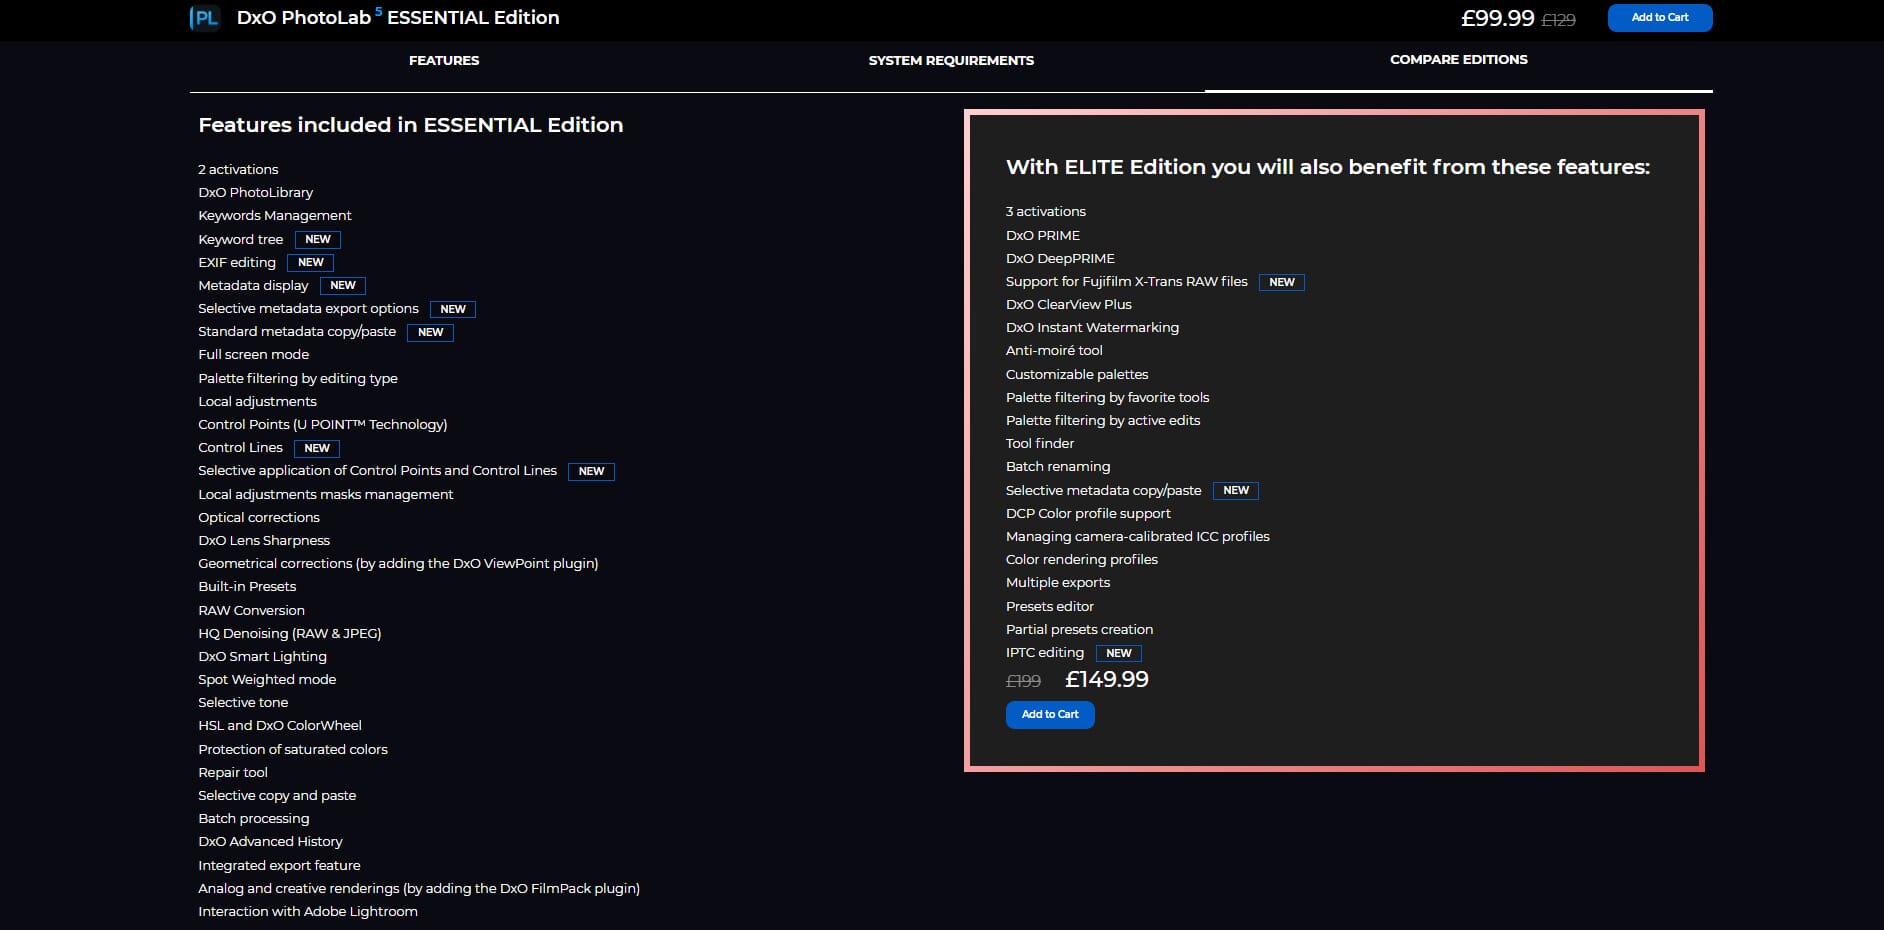Click 'Keywords Management' feature text
The width and height of the screenshot is (1884, 930).
click(275, 216)
